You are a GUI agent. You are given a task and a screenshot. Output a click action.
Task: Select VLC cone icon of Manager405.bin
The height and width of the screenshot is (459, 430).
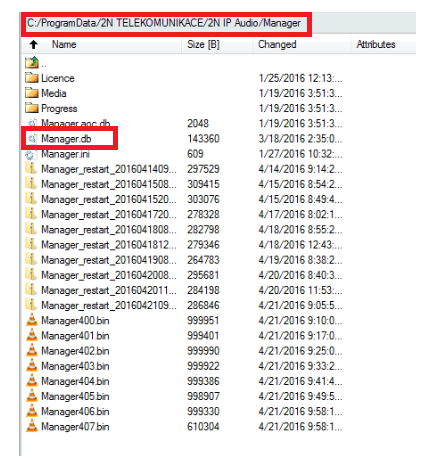(32, 396)
